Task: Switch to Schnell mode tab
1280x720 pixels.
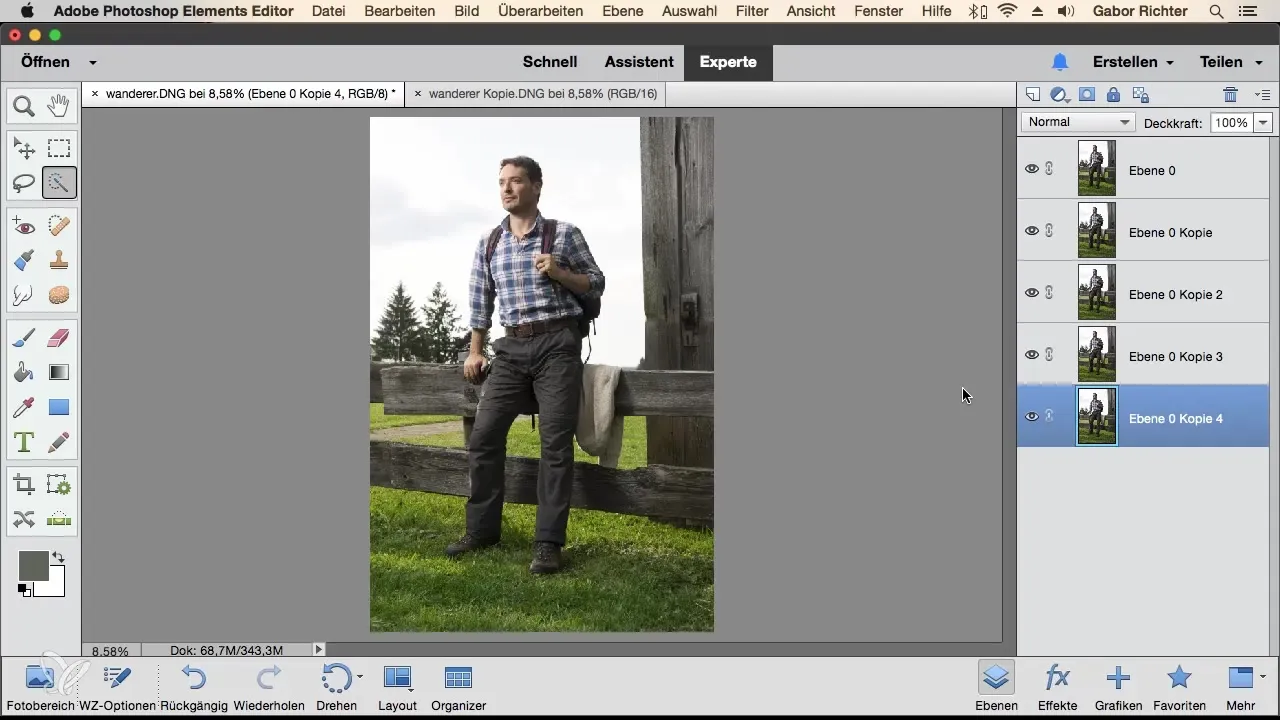Action: coord(550,62)
